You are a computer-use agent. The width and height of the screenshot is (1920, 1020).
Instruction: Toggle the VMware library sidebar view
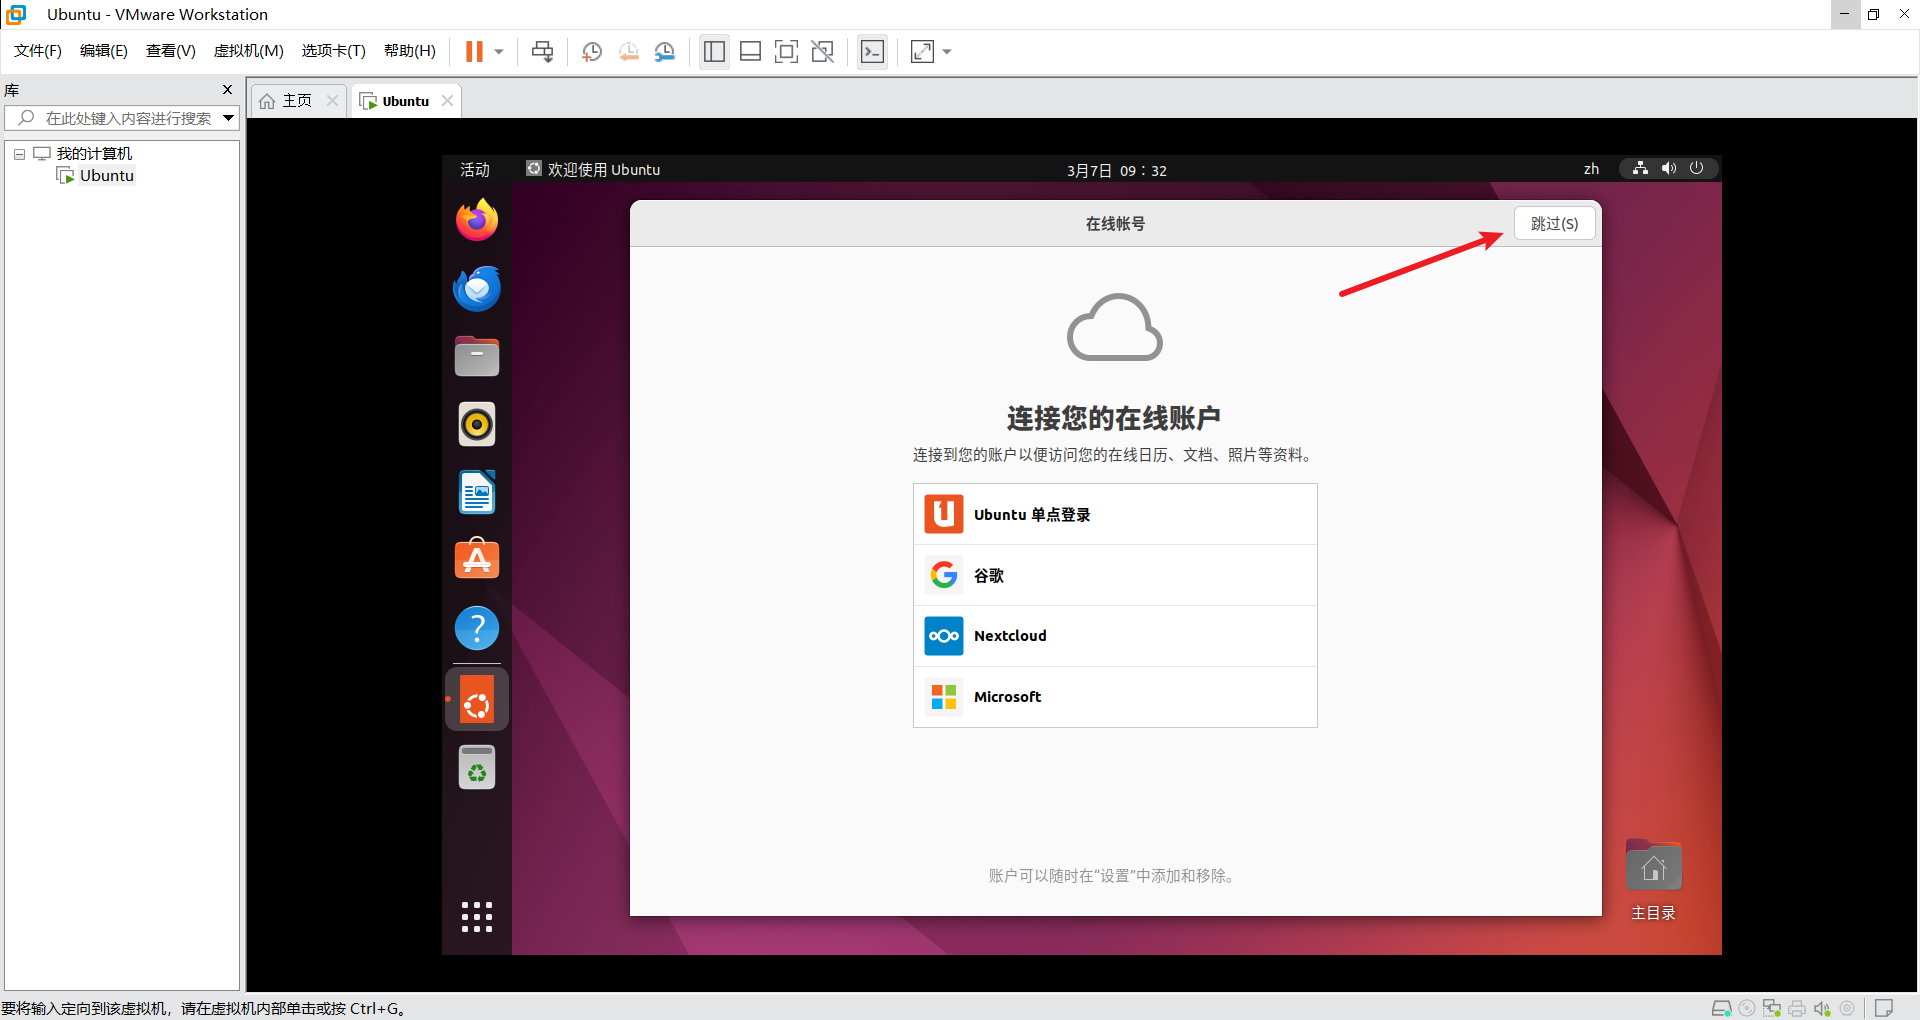[x=714, y=52]
